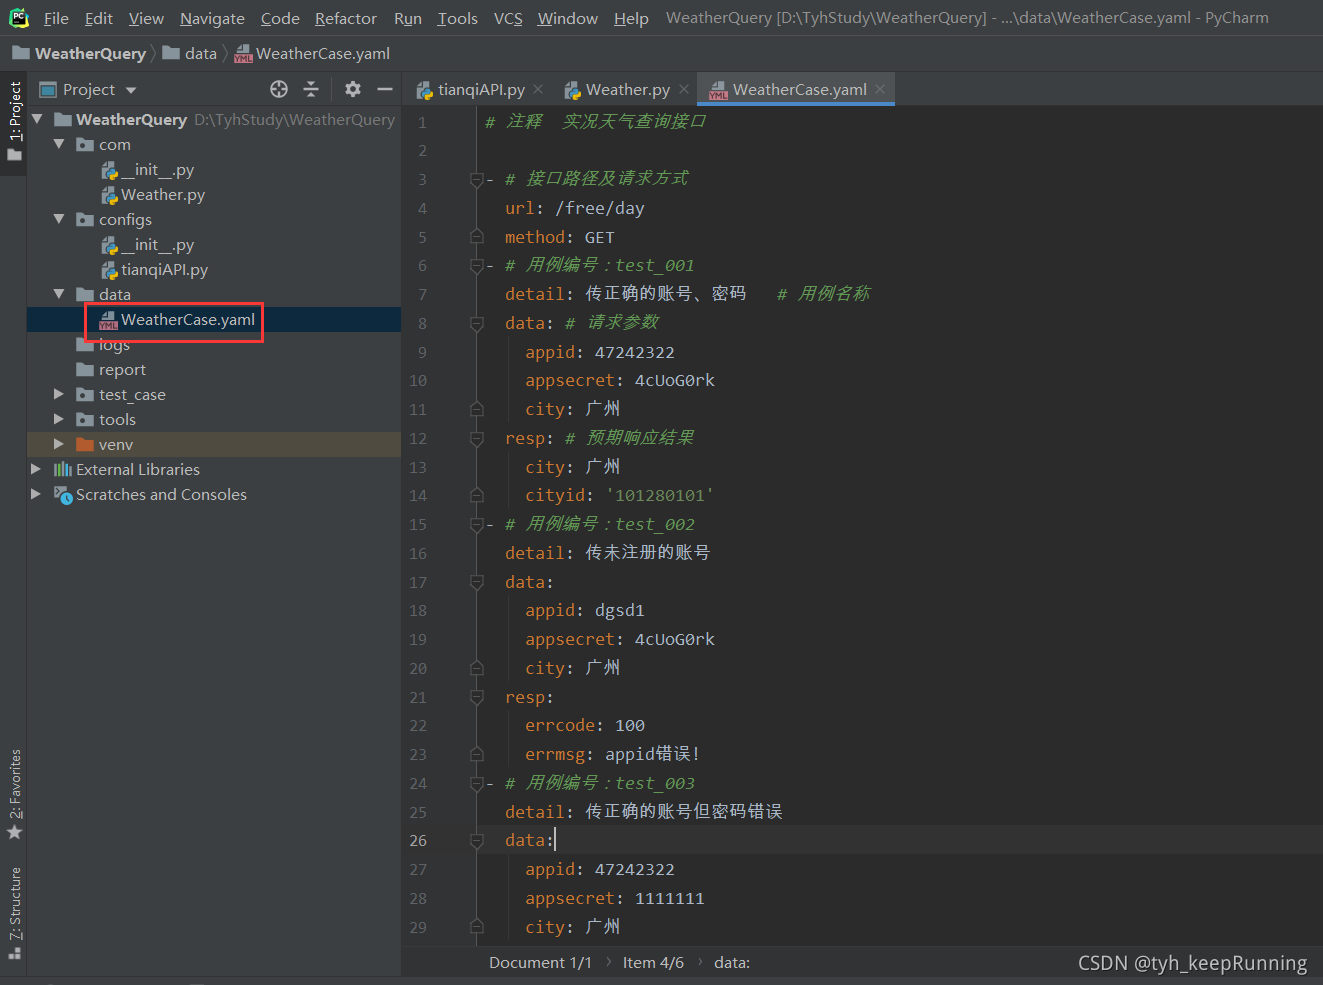Click the PyCharm application logo icon
Screen dimensions: 1323x985
pos(19,18)
